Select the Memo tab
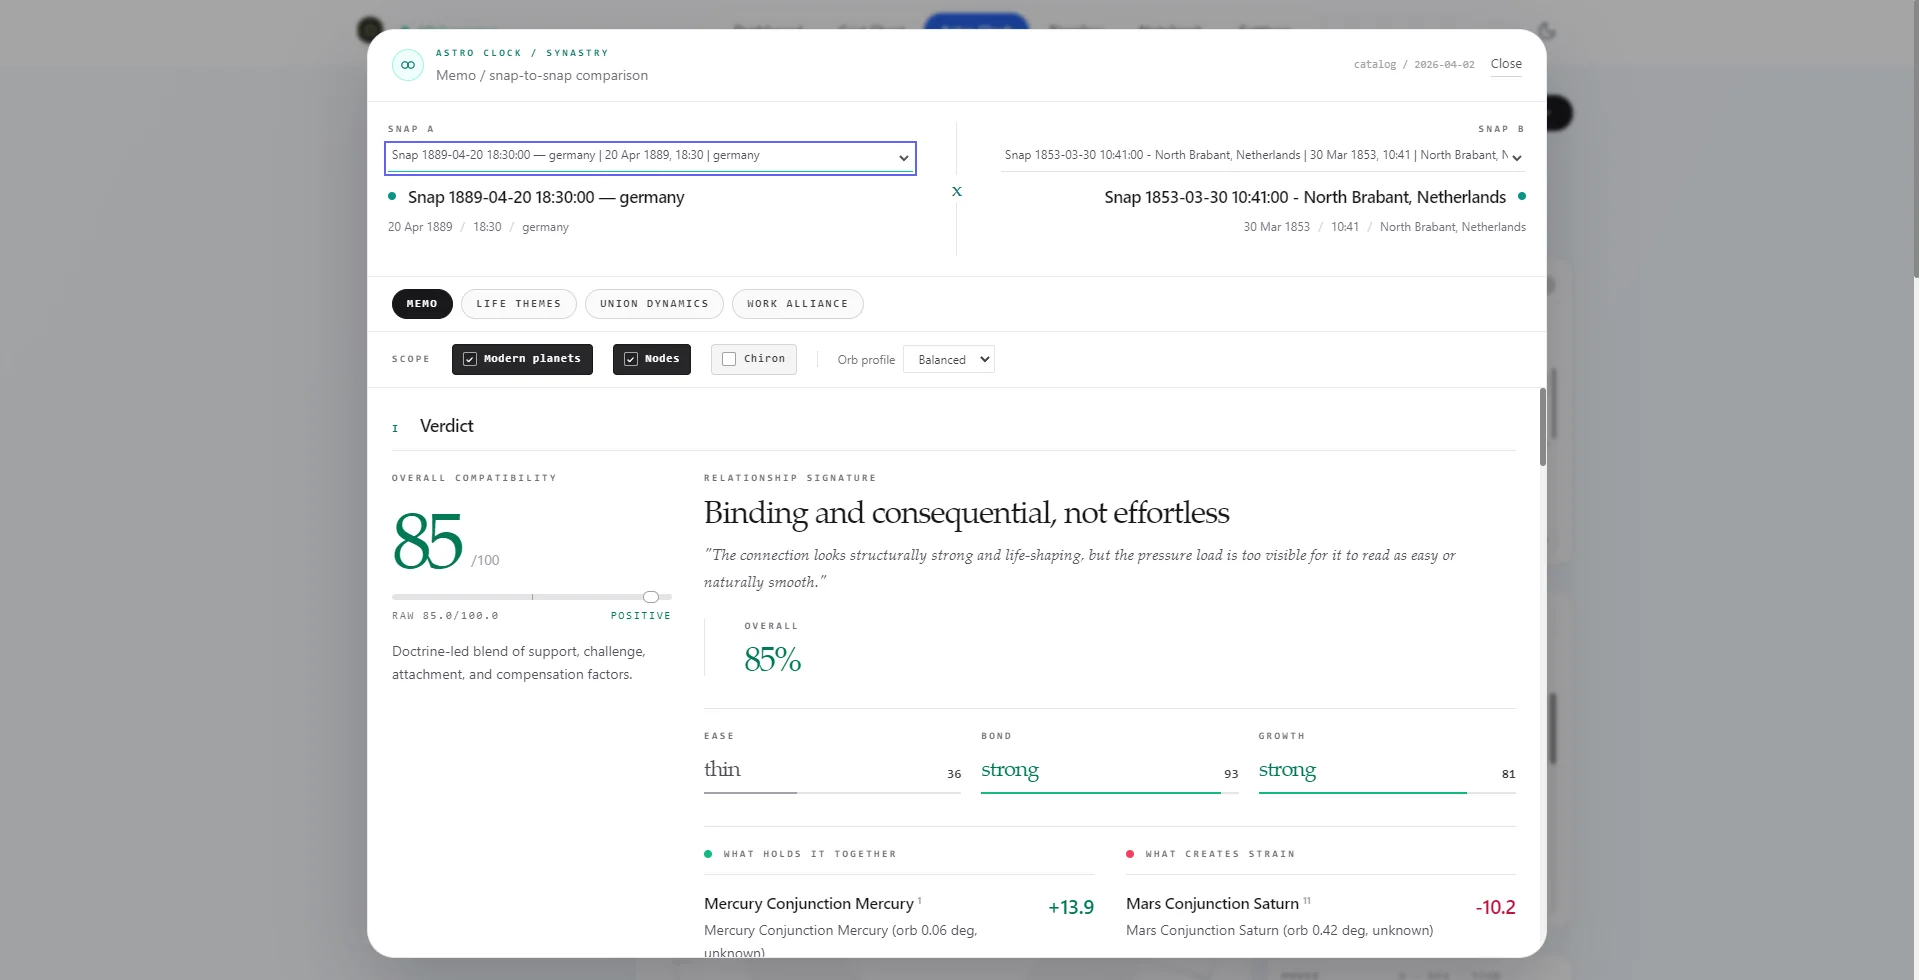Viewport: 1919px width, 980px height. coord(422,304)
